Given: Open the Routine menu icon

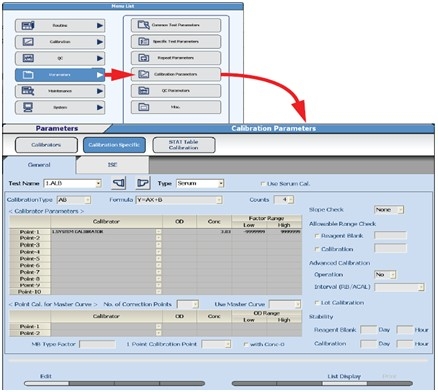Looking at the screenshot, I should point(28,25).
